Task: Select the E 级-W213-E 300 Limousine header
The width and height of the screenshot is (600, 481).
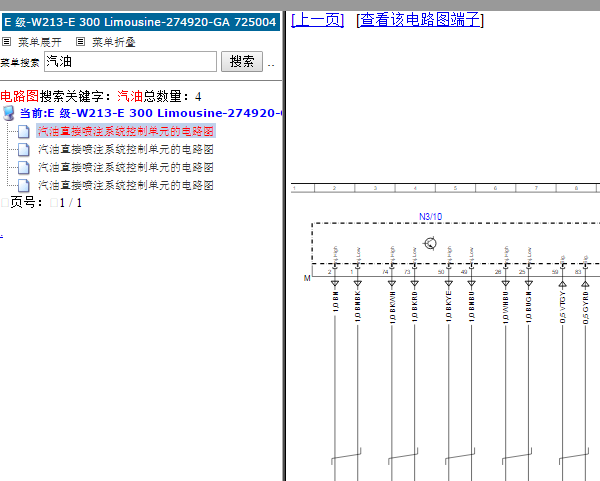Action: (140, 22)
